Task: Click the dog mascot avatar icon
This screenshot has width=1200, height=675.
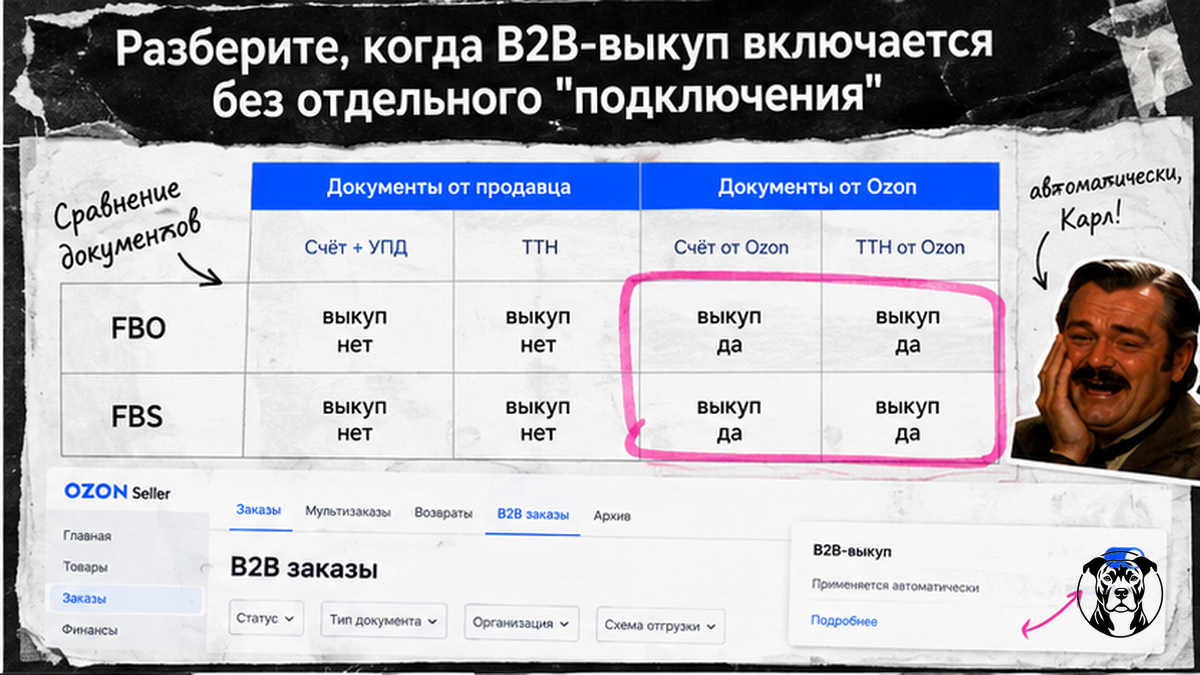Action: tap(1120, 591)
